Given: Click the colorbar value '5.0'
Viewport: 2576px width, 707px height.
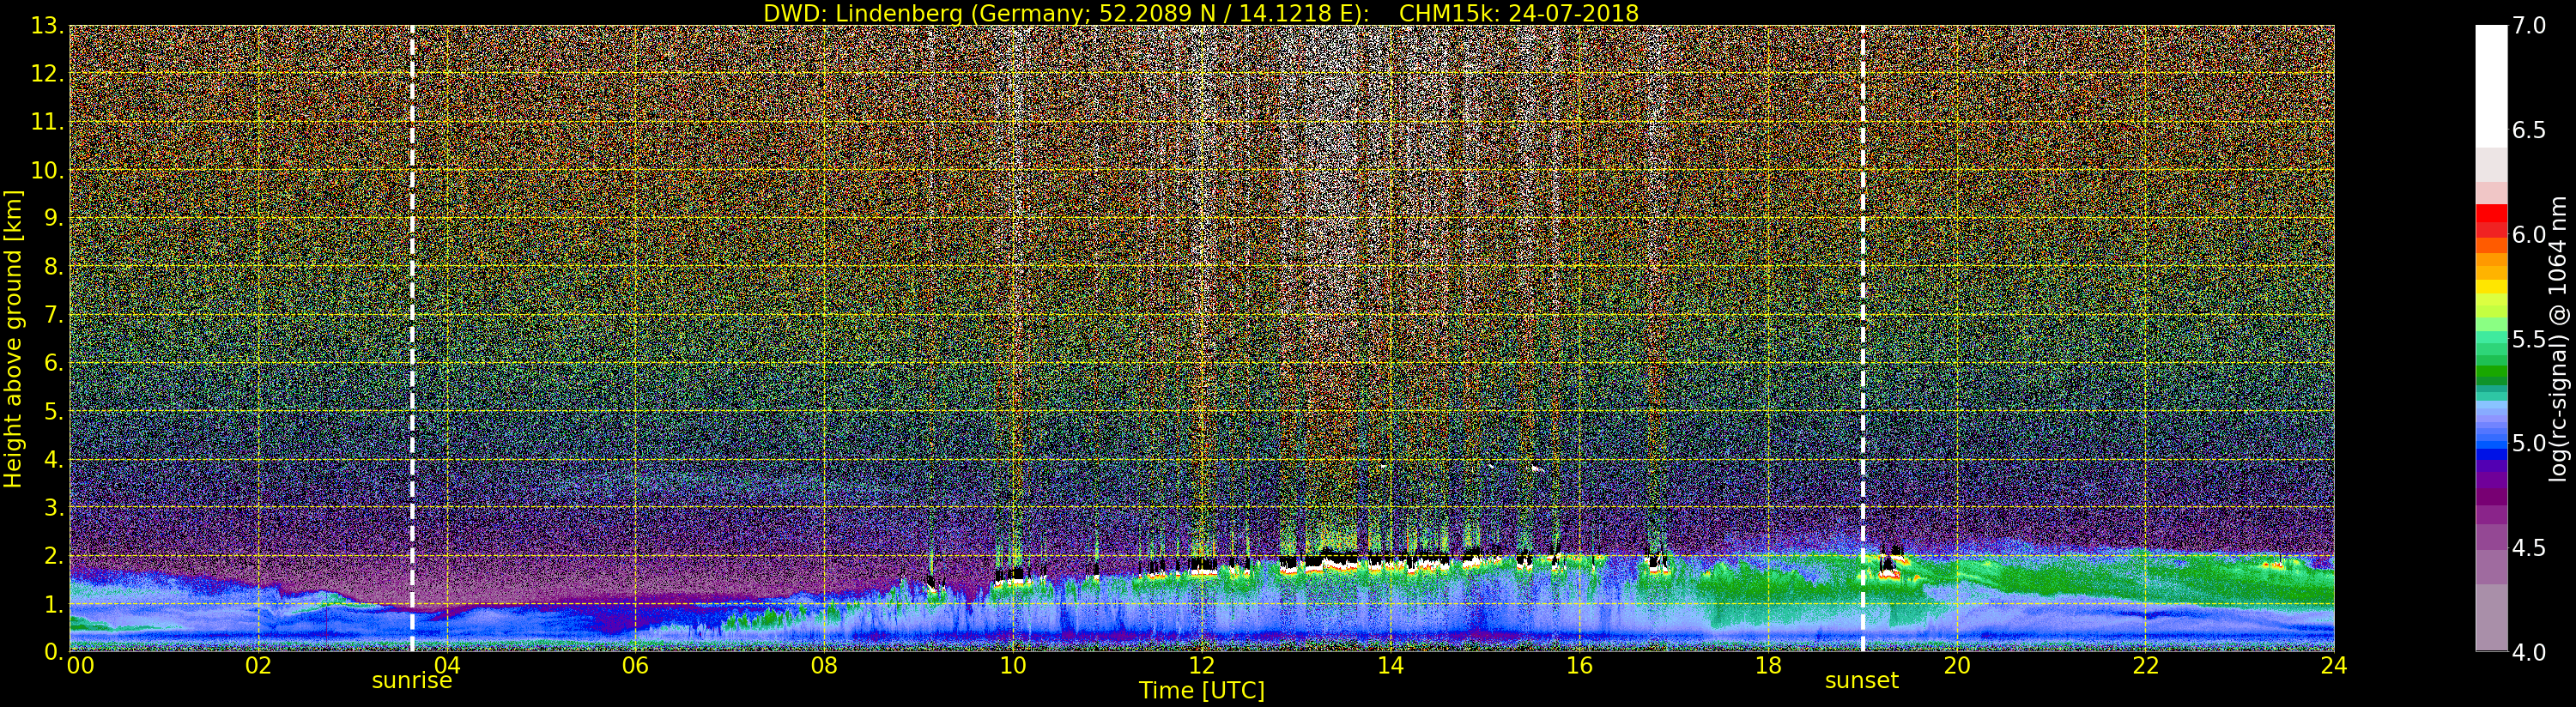Looking at the screenshot, I should (x=2529, y=443).
